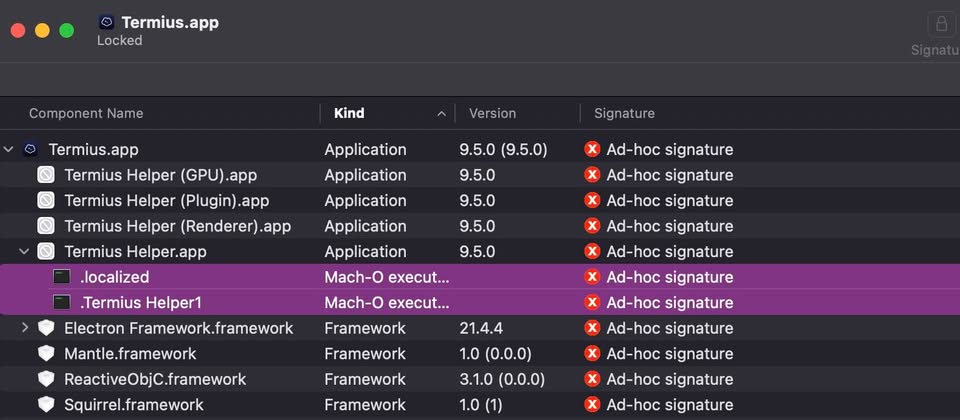Expand the Electron Framework.framework row
Viewport: 960px width, 420px height.
25,328
